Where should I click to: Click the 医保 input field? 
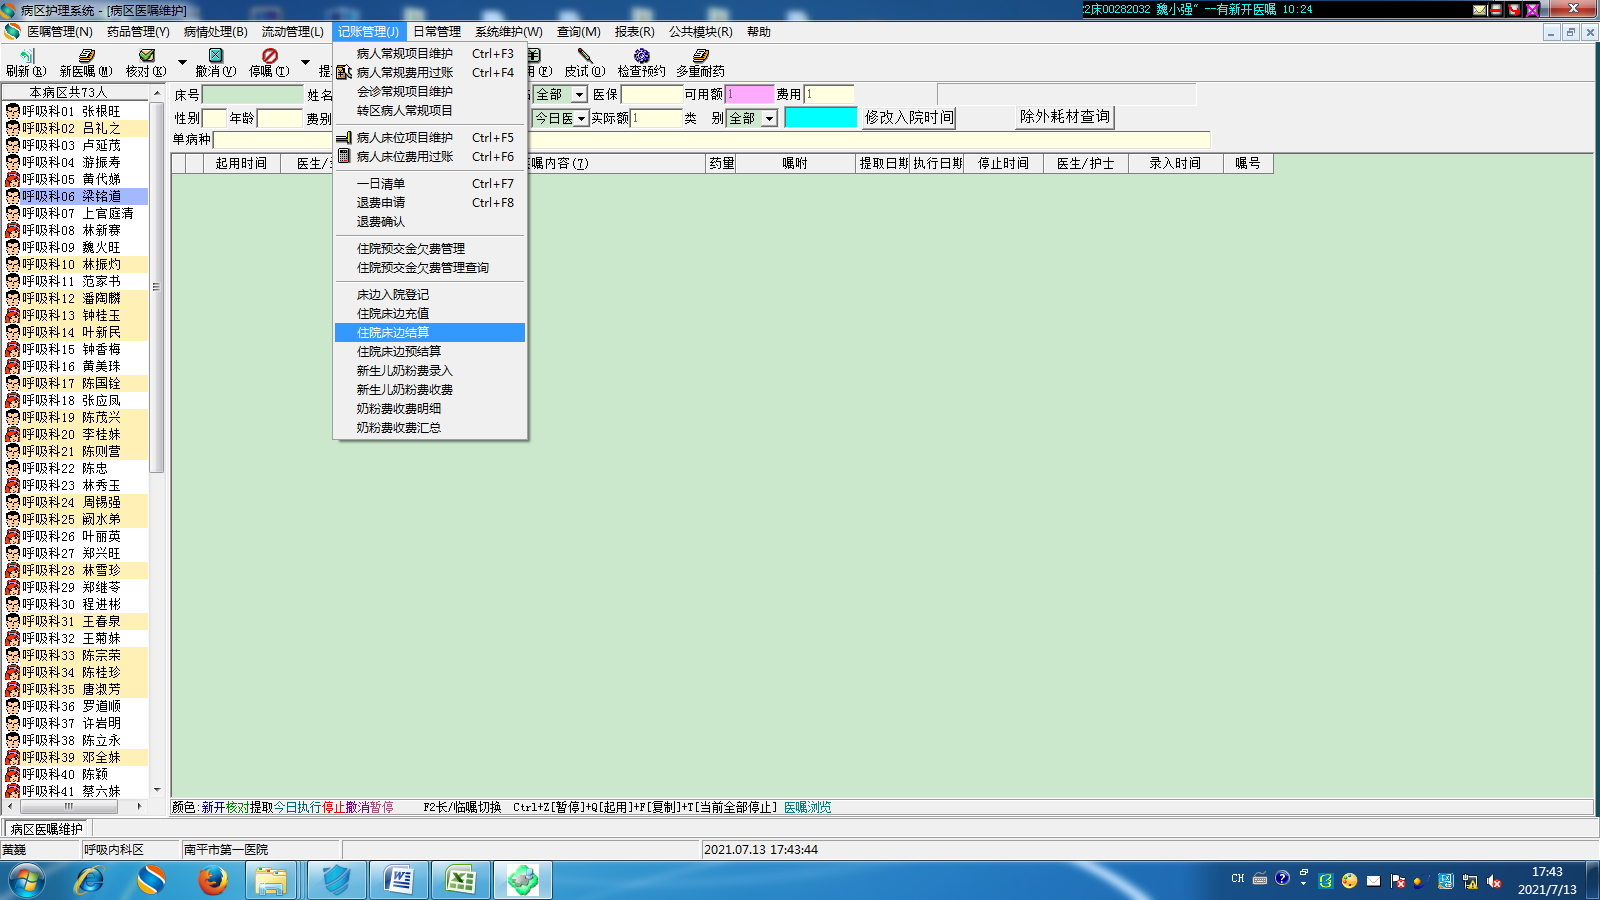click(651, 94)
